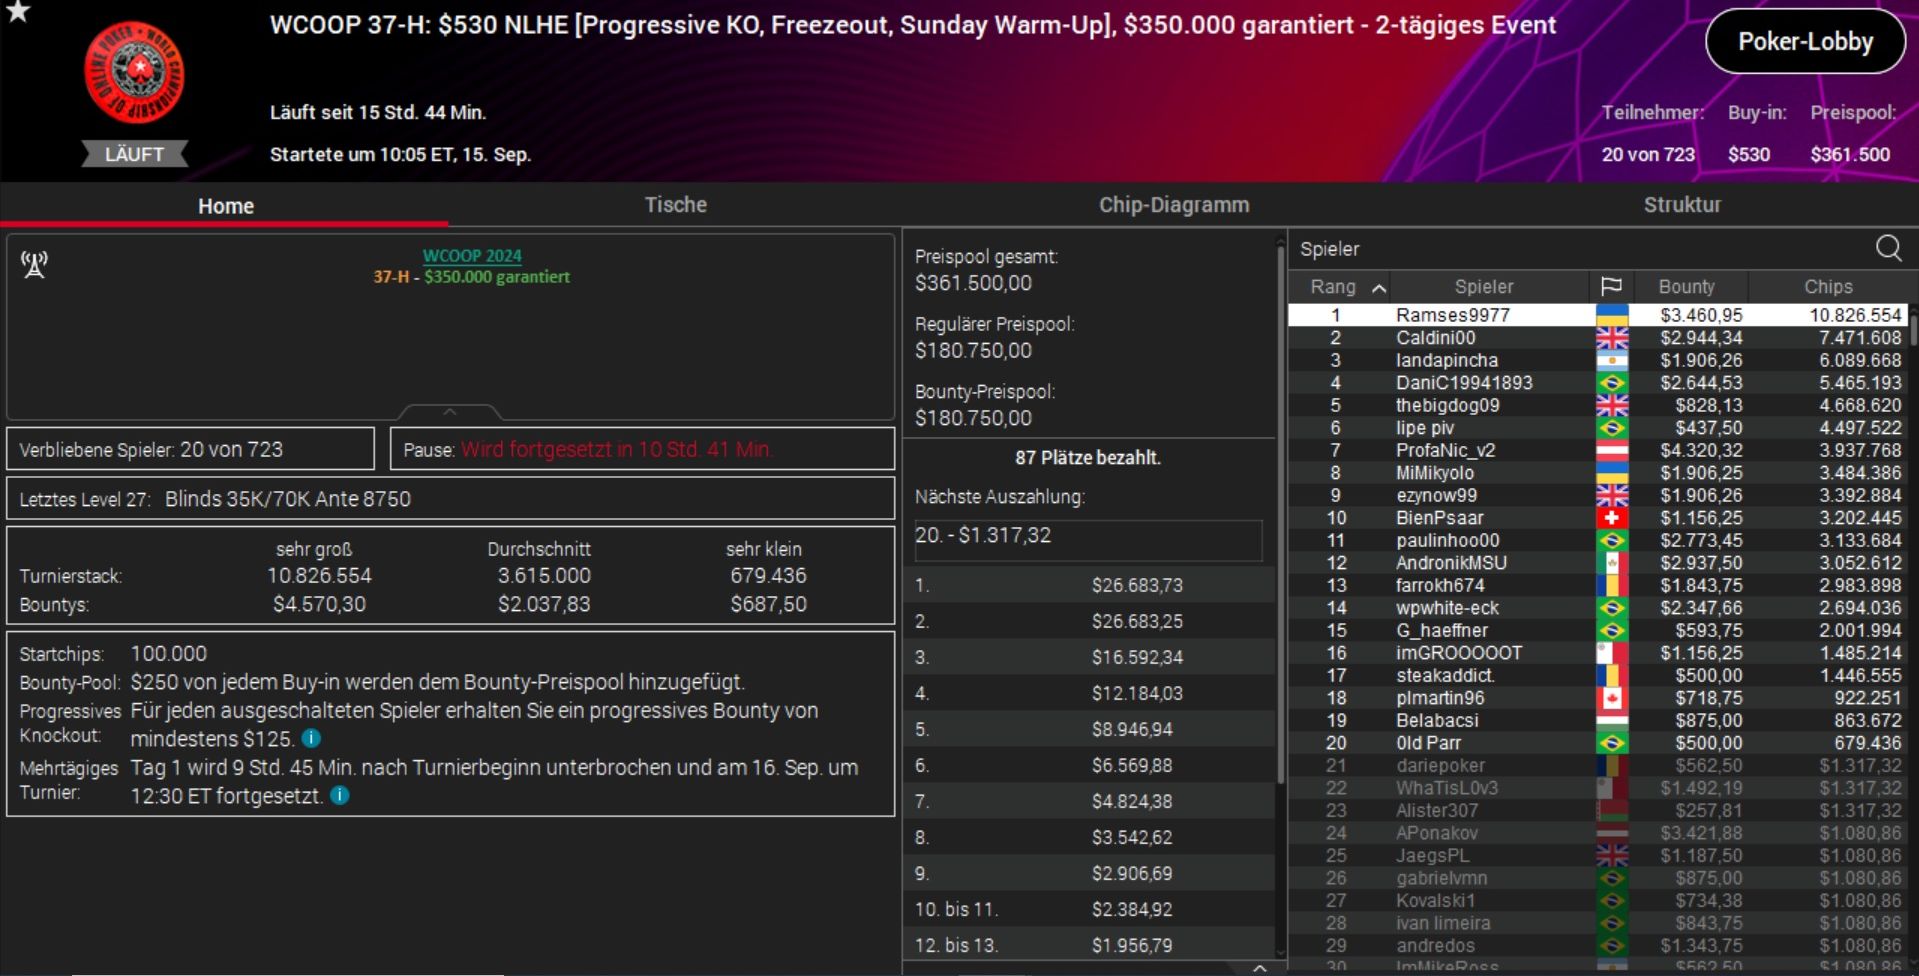The image size is (1919, 976).
Task: Collapse the WCOOP banner panel
Action: pyautogui.click(x=450, y=412)
